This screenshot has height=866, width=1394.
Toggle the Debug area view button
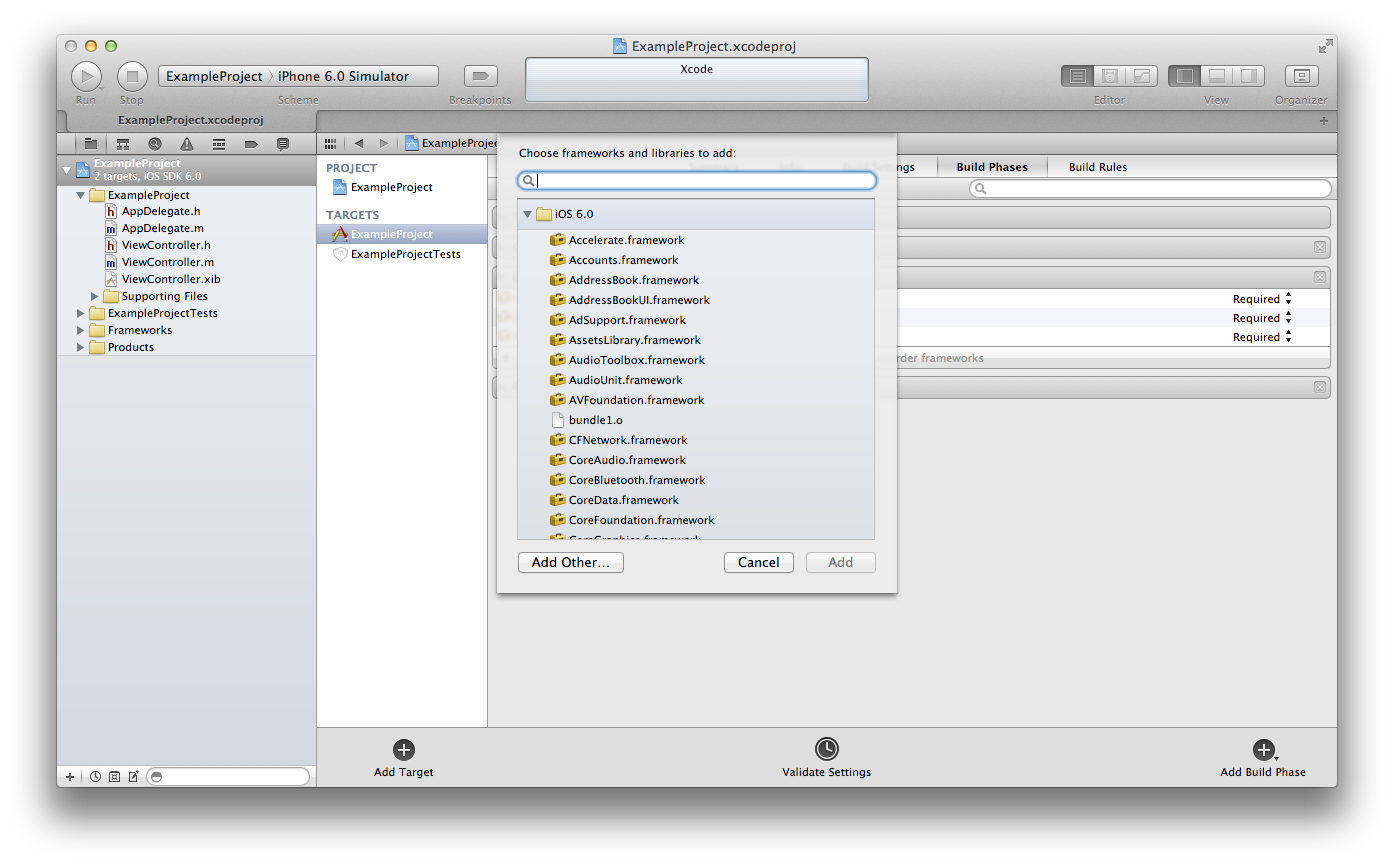pyautogui.click(x=1217, y=76)
